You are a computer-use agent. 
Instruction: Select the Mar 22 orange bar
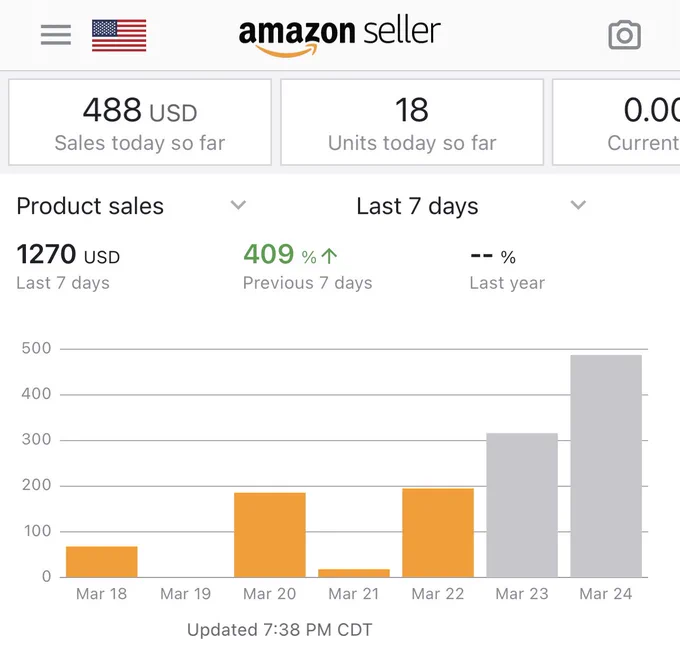pyautogui.click(x=438, y=532)
